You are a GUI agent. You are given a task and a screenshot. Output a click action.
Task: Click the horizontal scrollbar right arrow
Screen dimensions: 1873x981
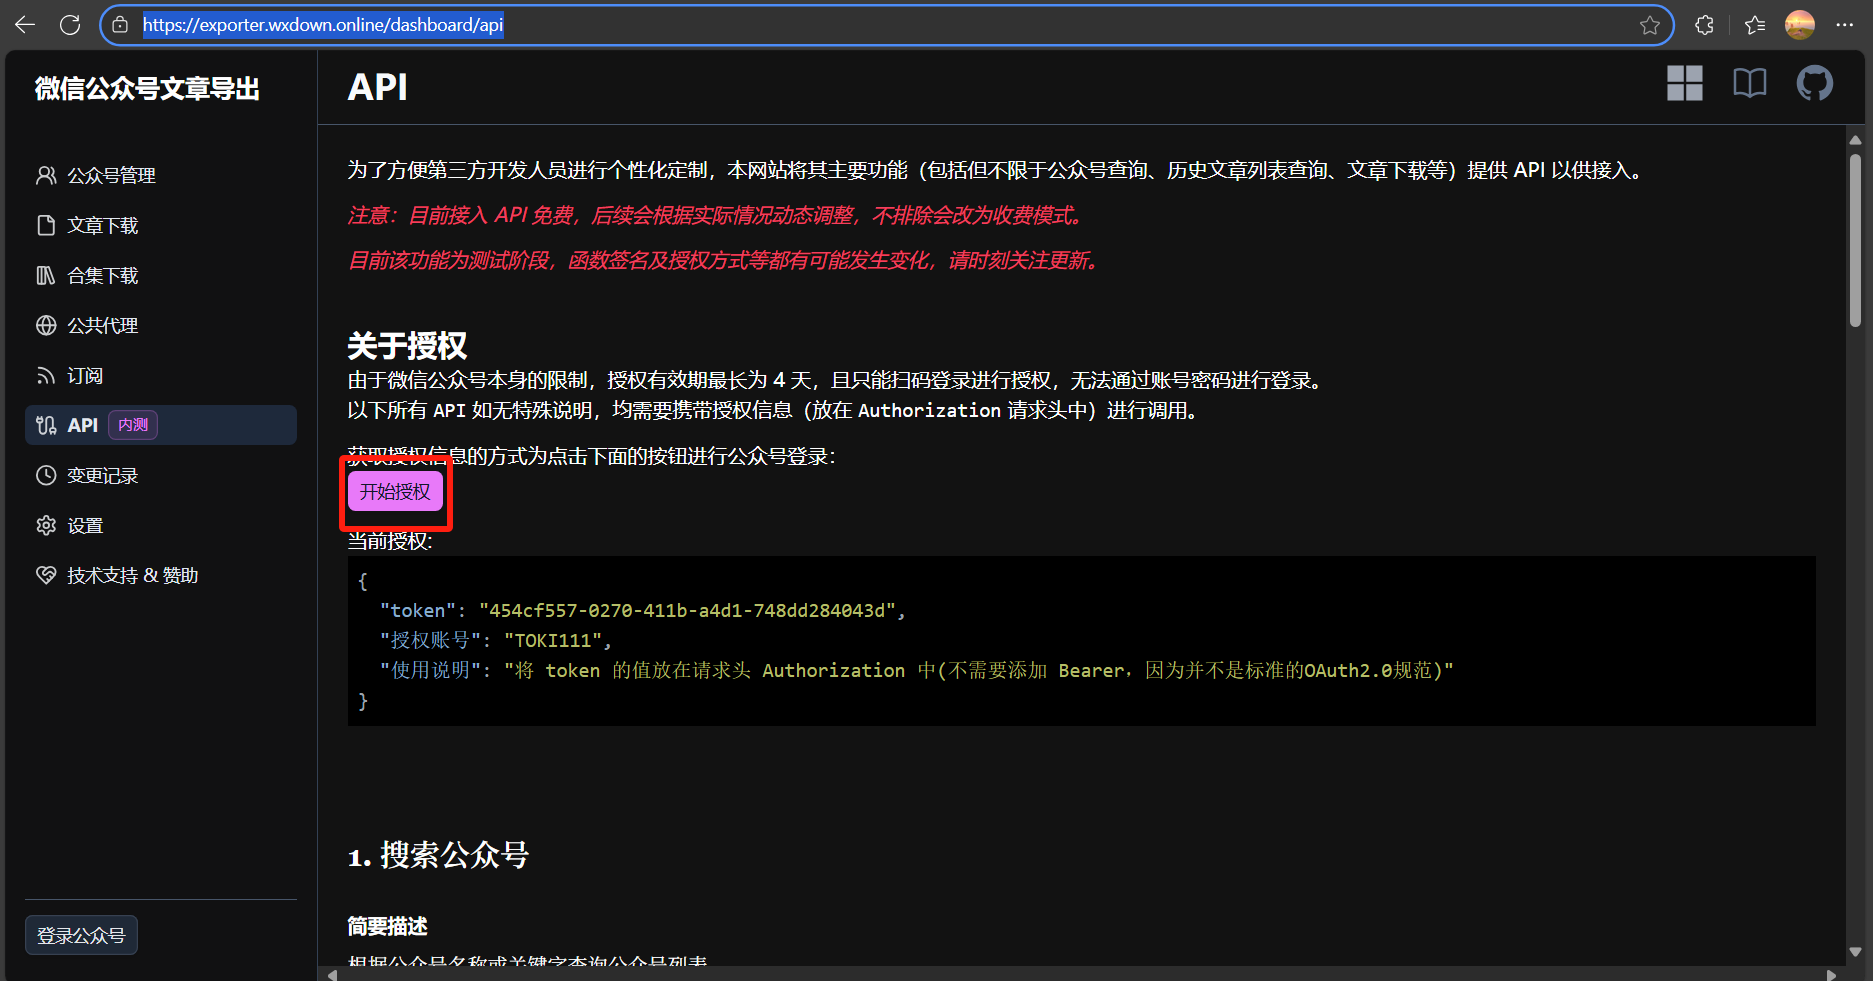point(1831,974)
